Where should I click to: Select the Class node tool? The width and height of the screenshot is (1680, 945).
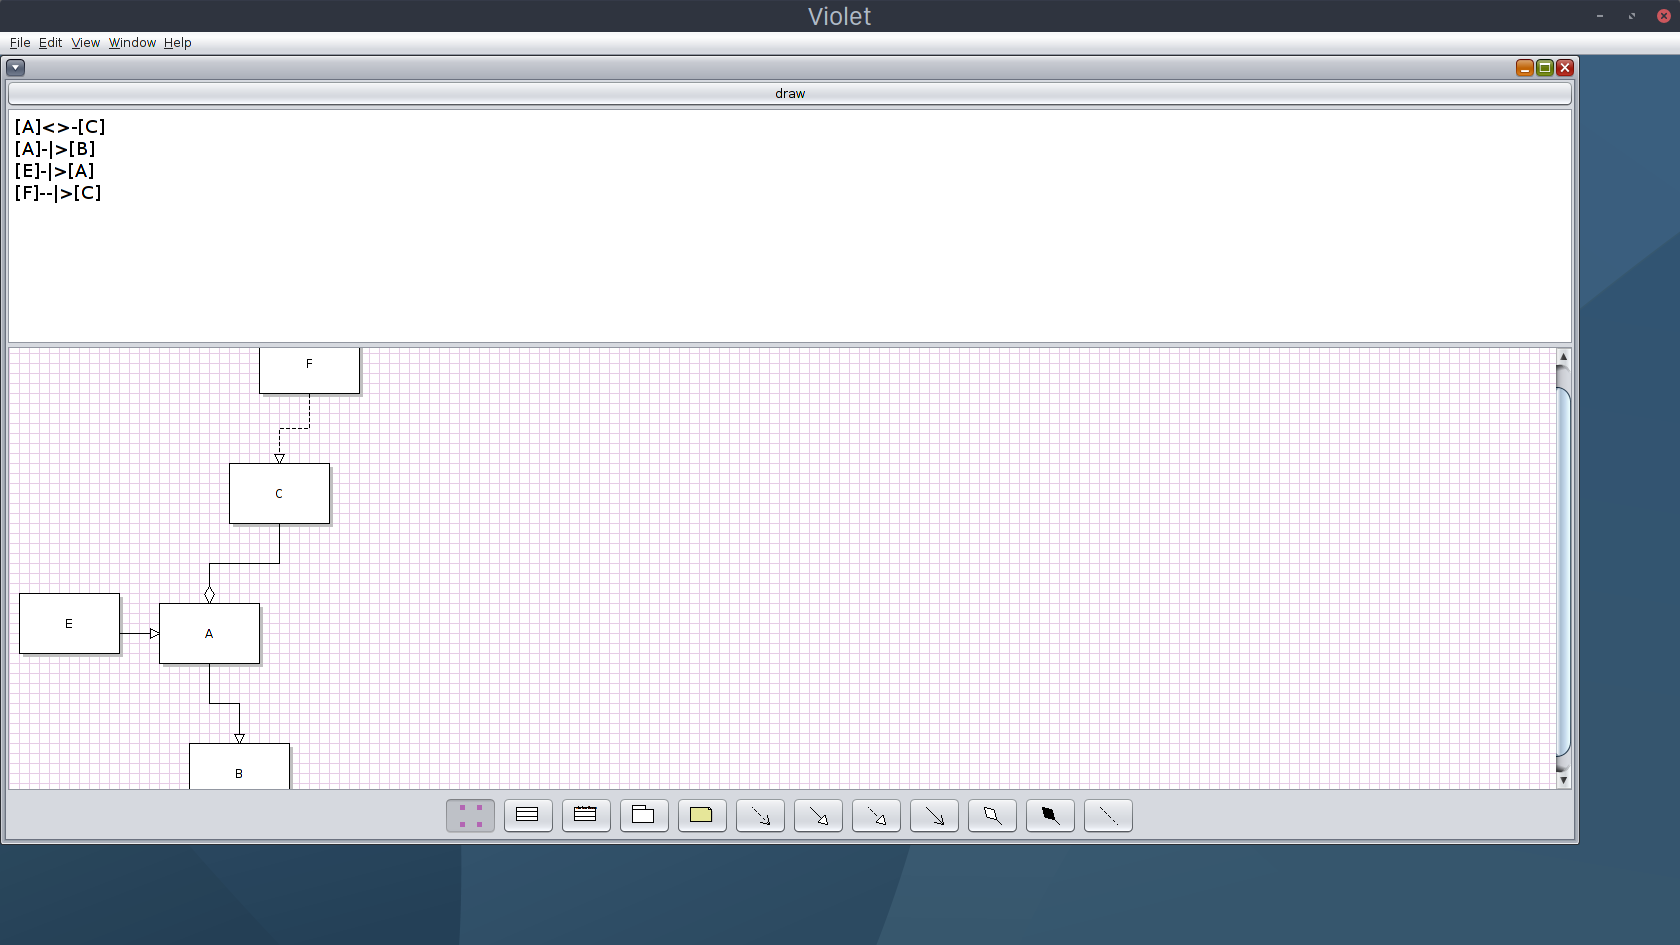[x=528, y=816]
